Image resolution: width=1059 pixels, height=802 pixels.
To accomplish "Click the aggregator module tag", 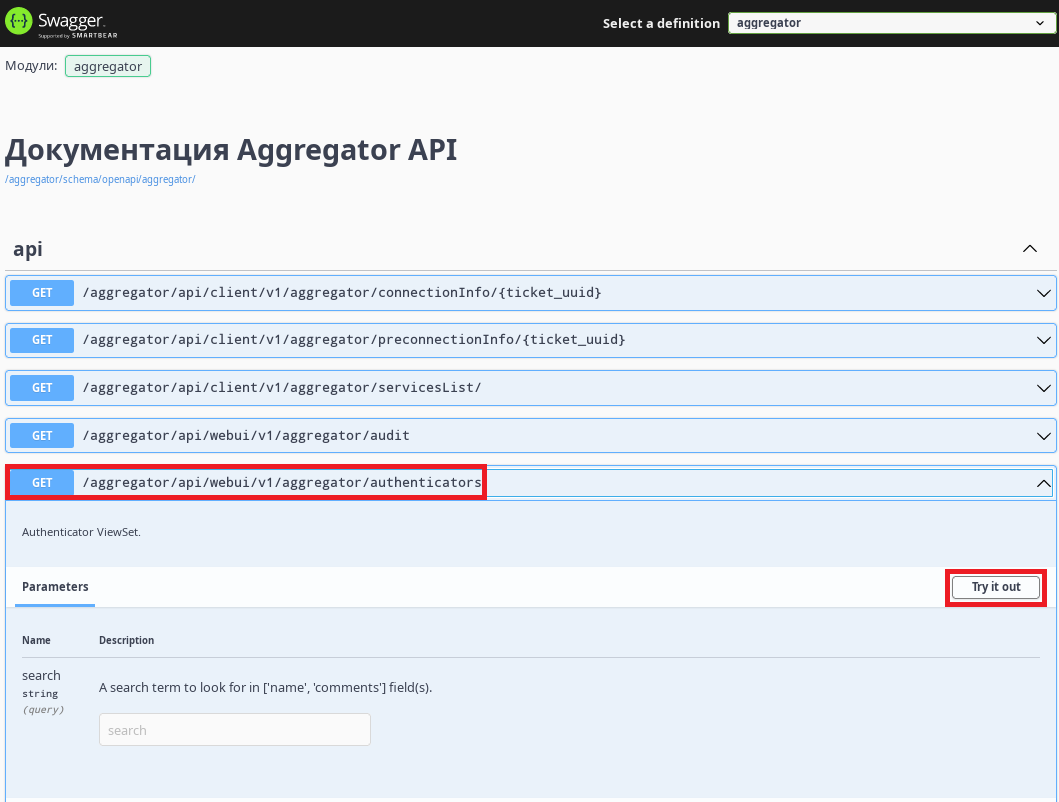I will pyautogui.click(x=108, y=66).
